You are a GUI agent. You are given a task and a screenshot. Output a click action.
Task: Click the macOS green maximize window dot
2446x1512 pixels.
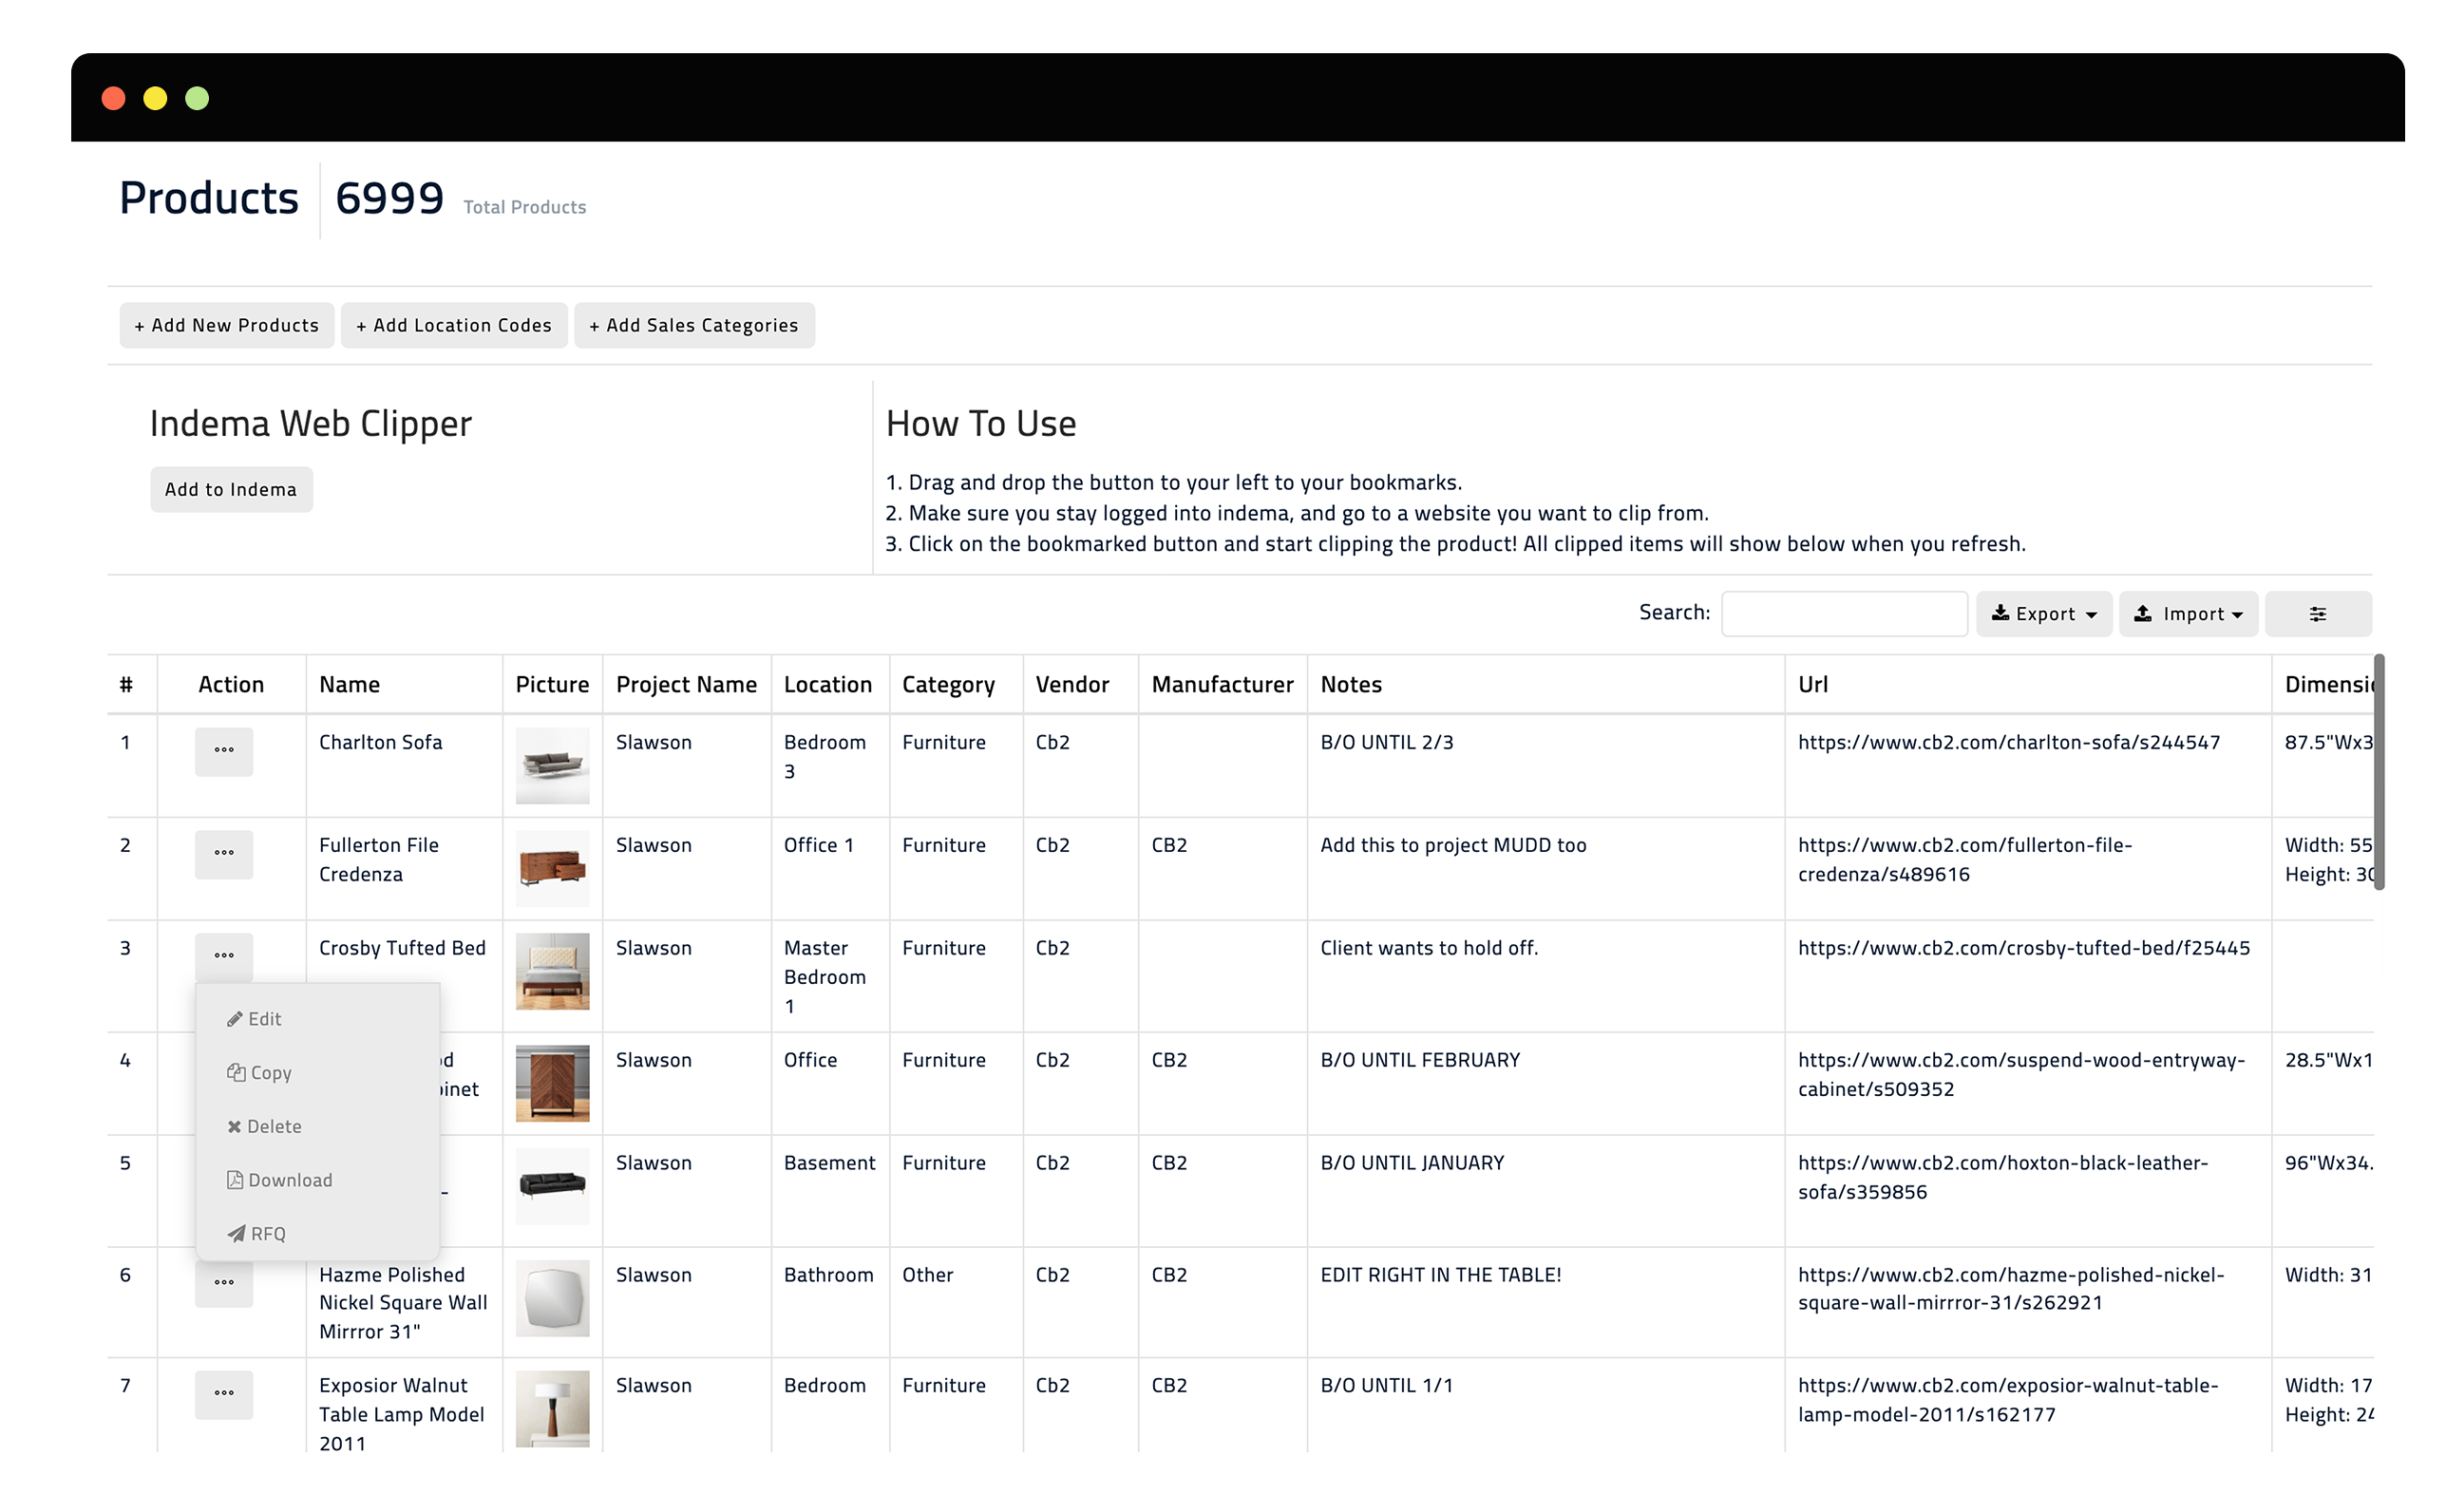tap(197, 98)
